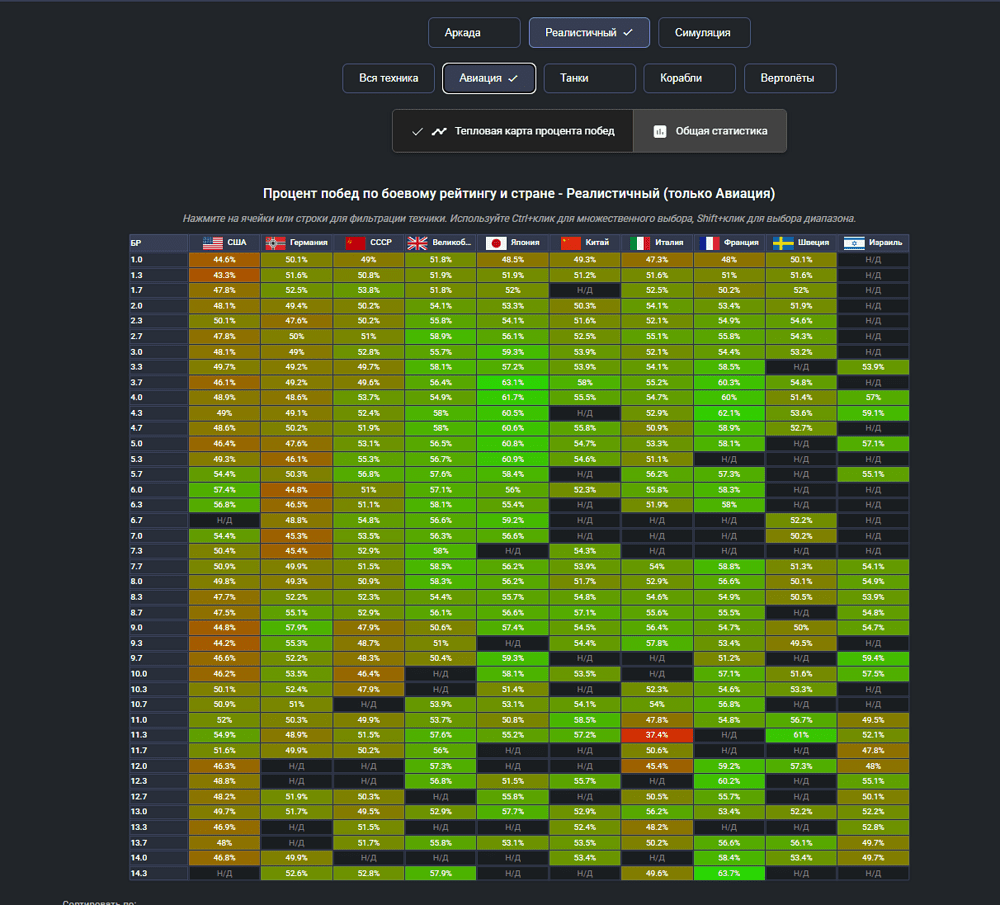The width and height of the screenshot is (1000, 905).
Task: Click bar chart icon on Общая статистика
Action: pyautogui.click(x=659, y=131)
